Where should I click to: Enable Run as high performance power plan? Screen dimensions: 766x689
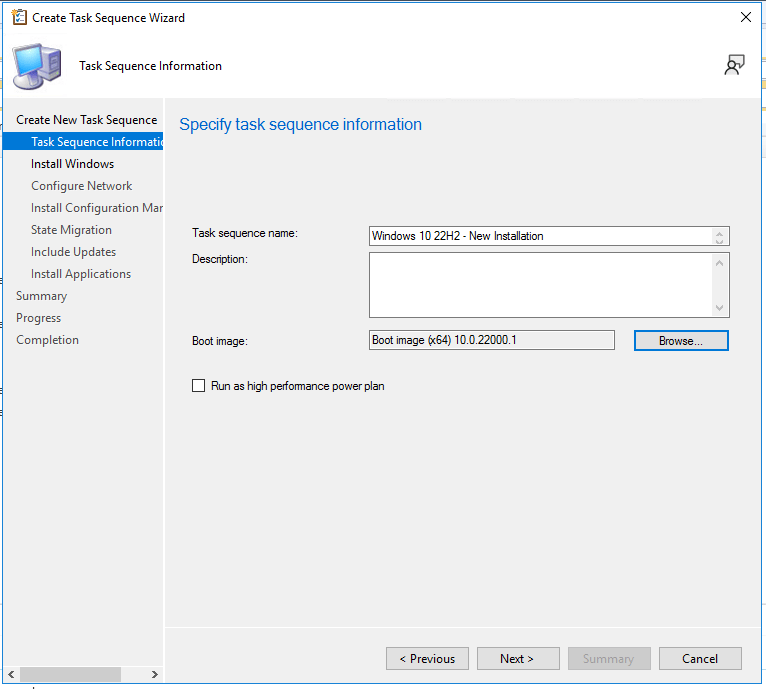(x=198, y=386)
